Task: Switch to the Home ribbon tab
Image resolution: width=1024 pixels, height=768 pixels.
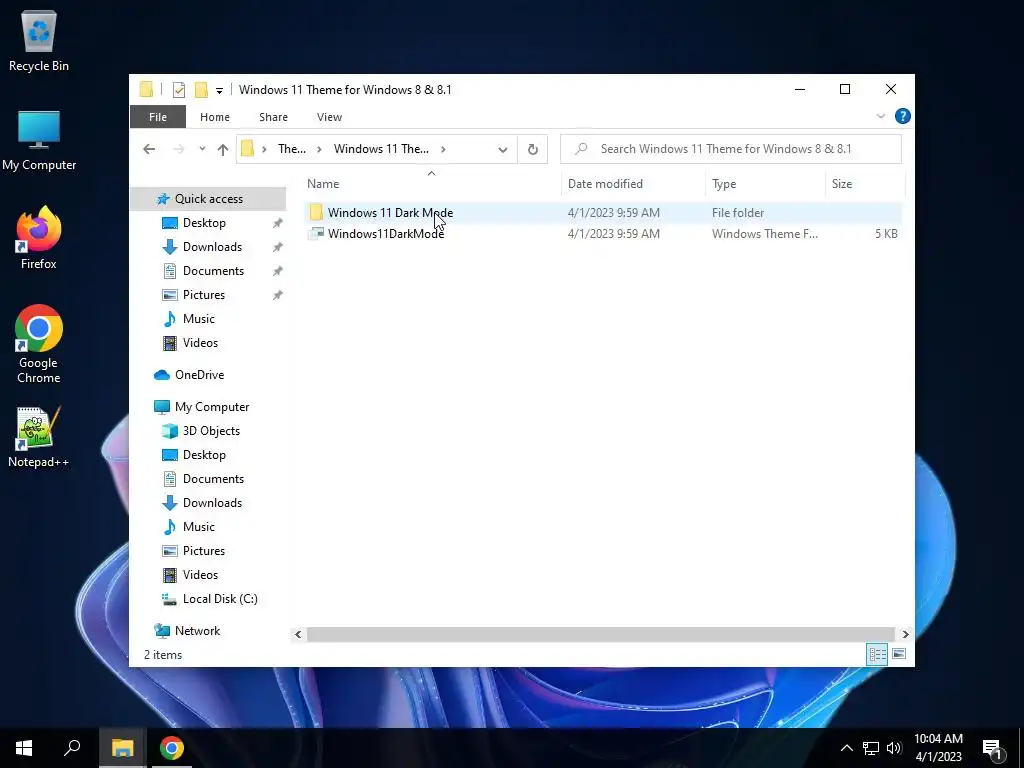Action: 215,117
